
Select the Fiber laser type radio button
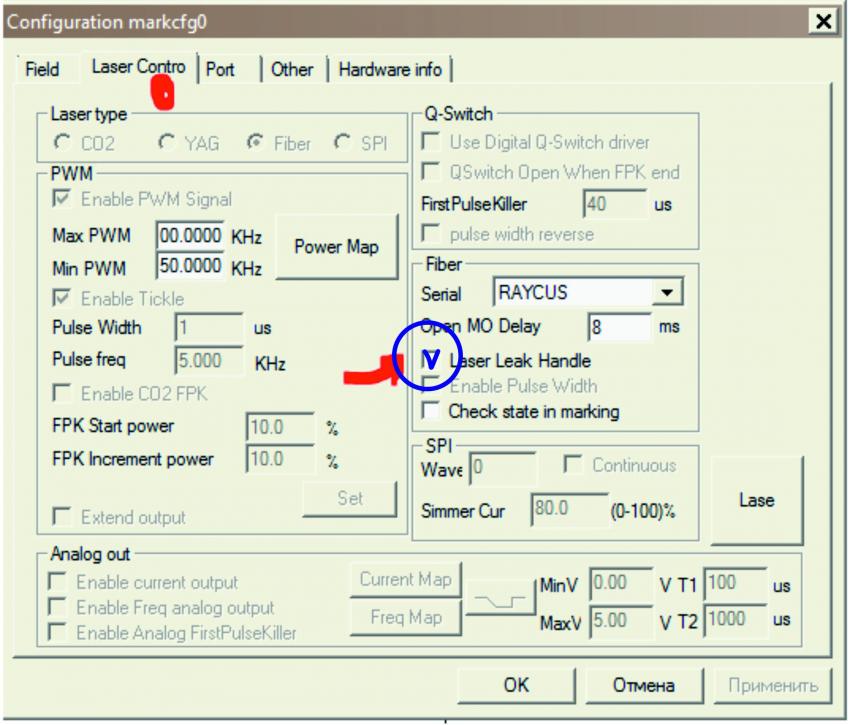point(253,143)
